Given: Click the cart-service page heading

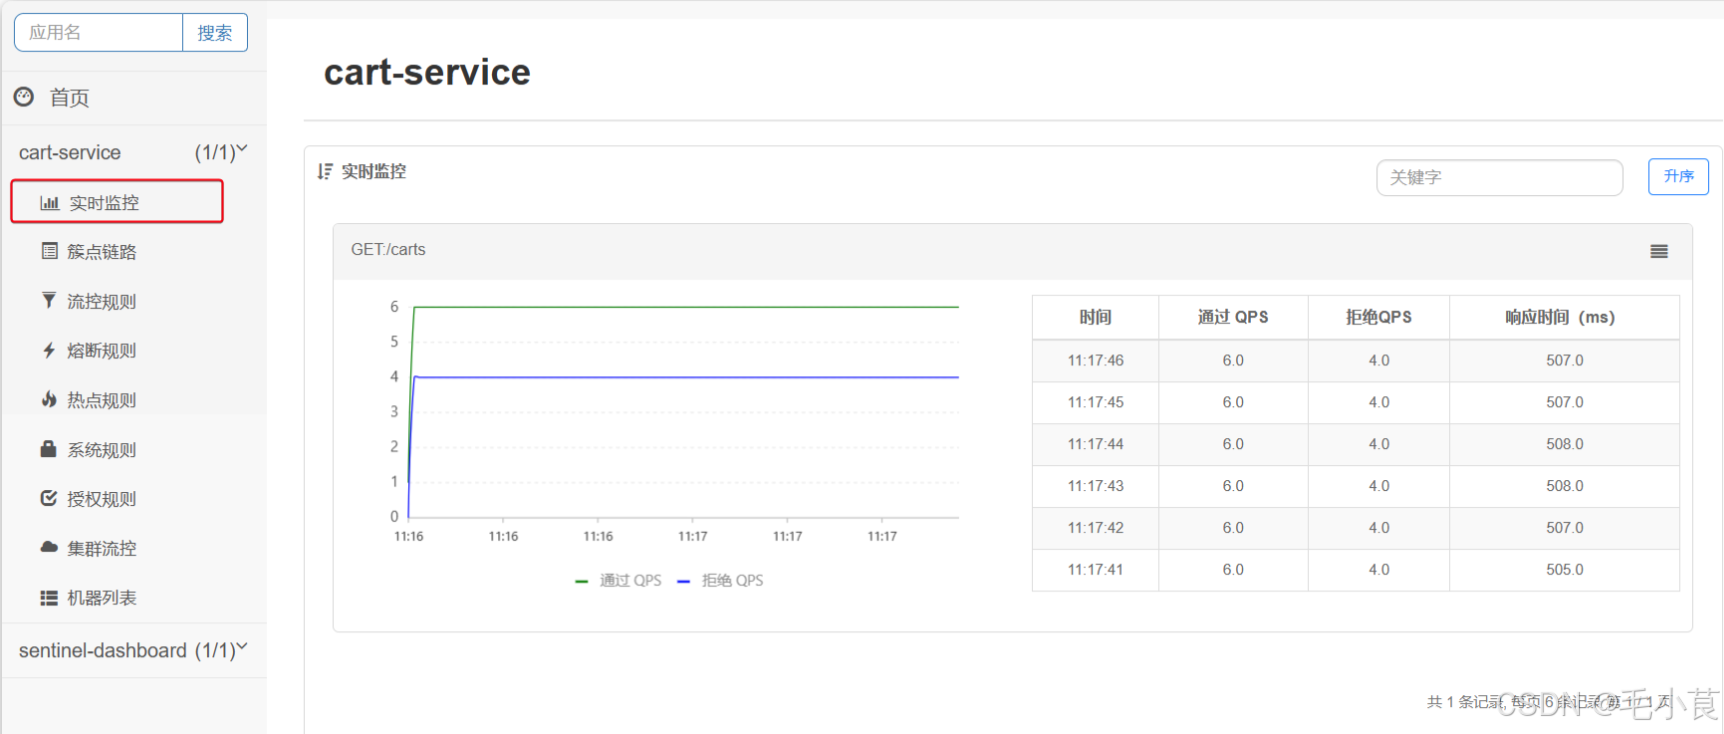Looking at the screenshot, I should (x=427, y=72).
